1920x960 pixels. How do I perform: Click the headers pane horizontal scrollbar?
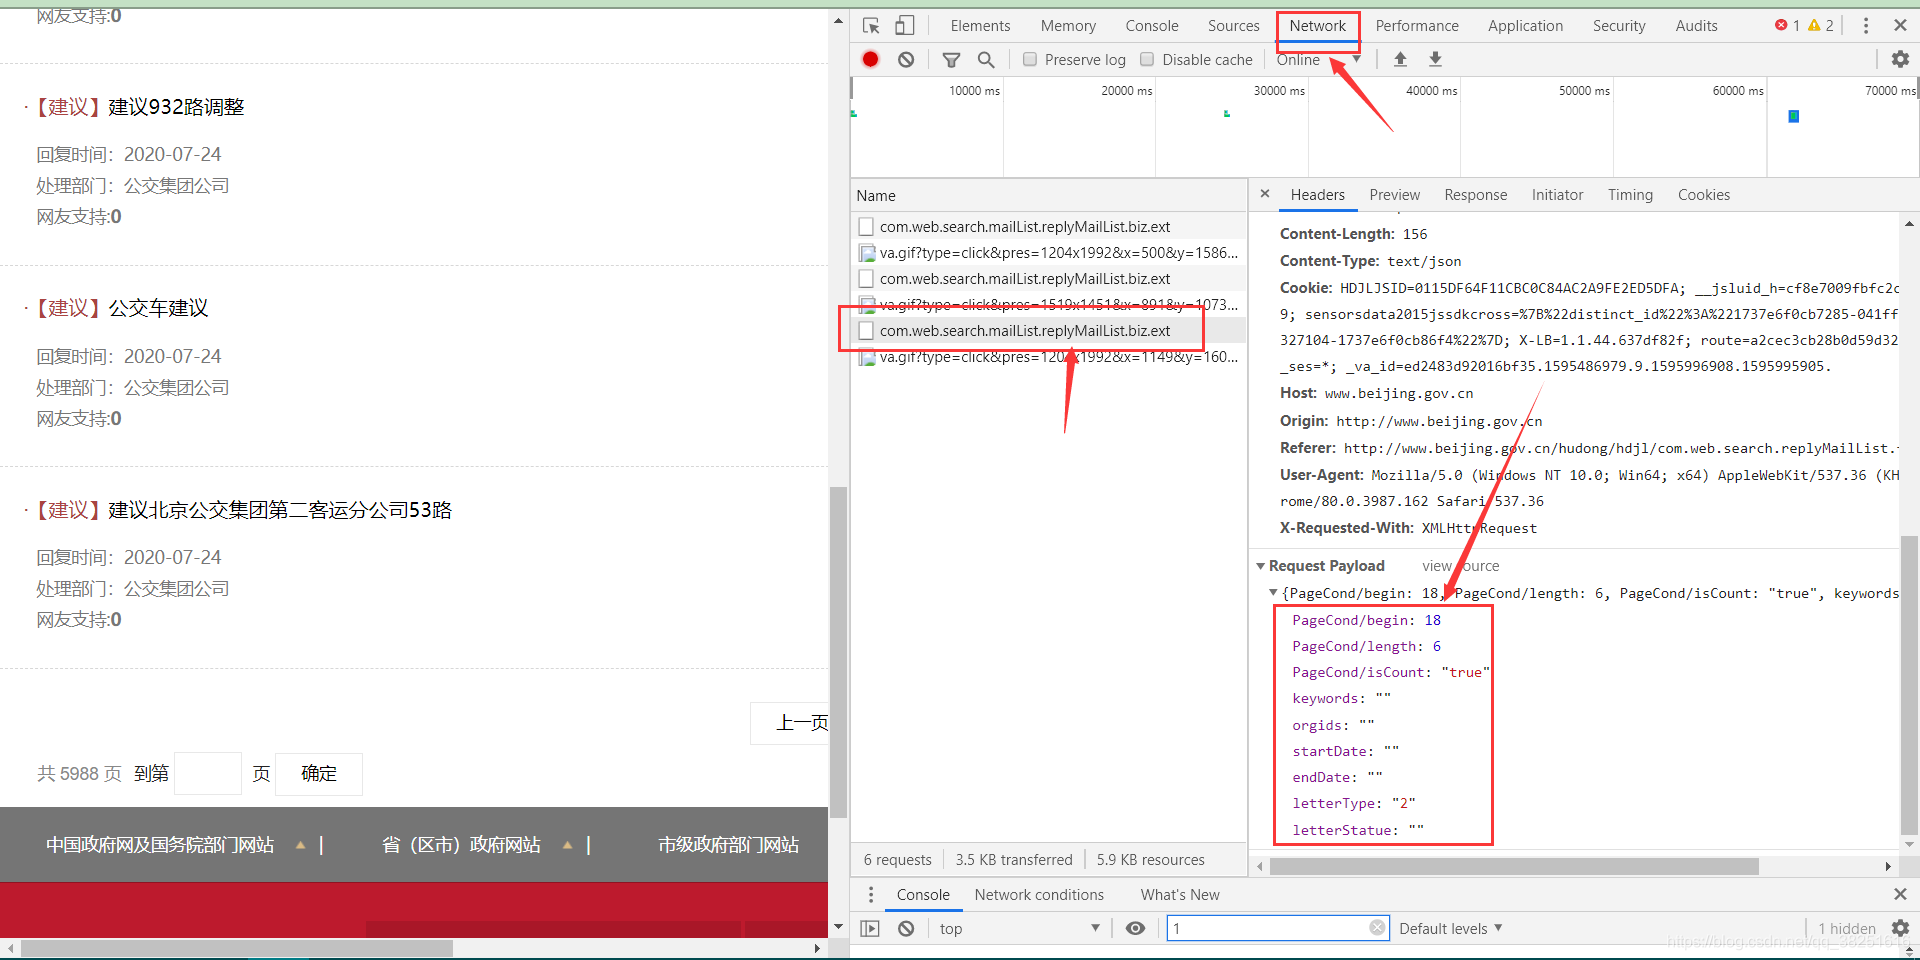click(1514, 866)
